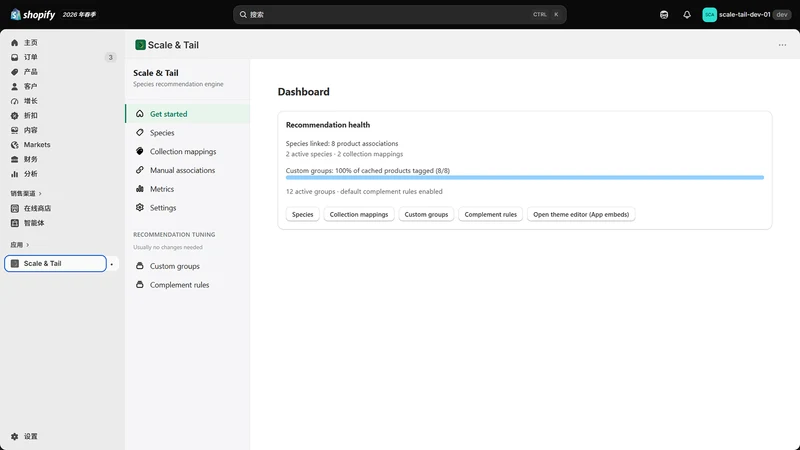
Task: Click the custom groups progress bar
Action: tap(524, 178)
